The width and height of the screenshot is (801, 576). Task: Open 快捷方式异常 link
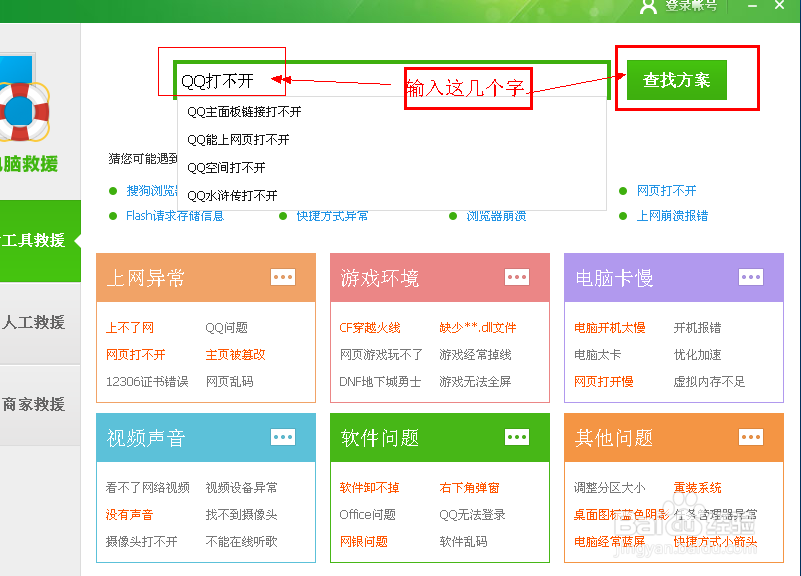pyautogui.click(x=332, y=216)
